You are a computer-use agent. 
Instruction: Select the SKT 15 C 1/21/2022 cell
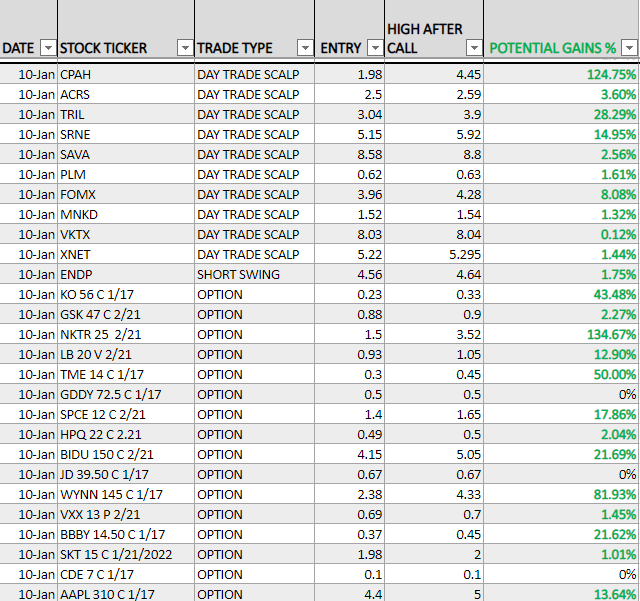click(x=126, y=554)
